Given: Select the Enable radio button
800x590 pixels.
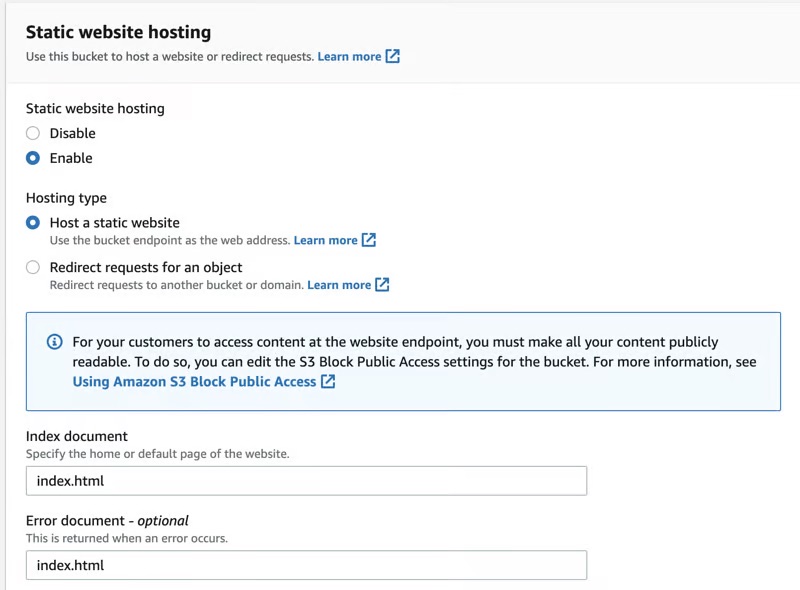Looking at the screenshot, I should (33, 158).
